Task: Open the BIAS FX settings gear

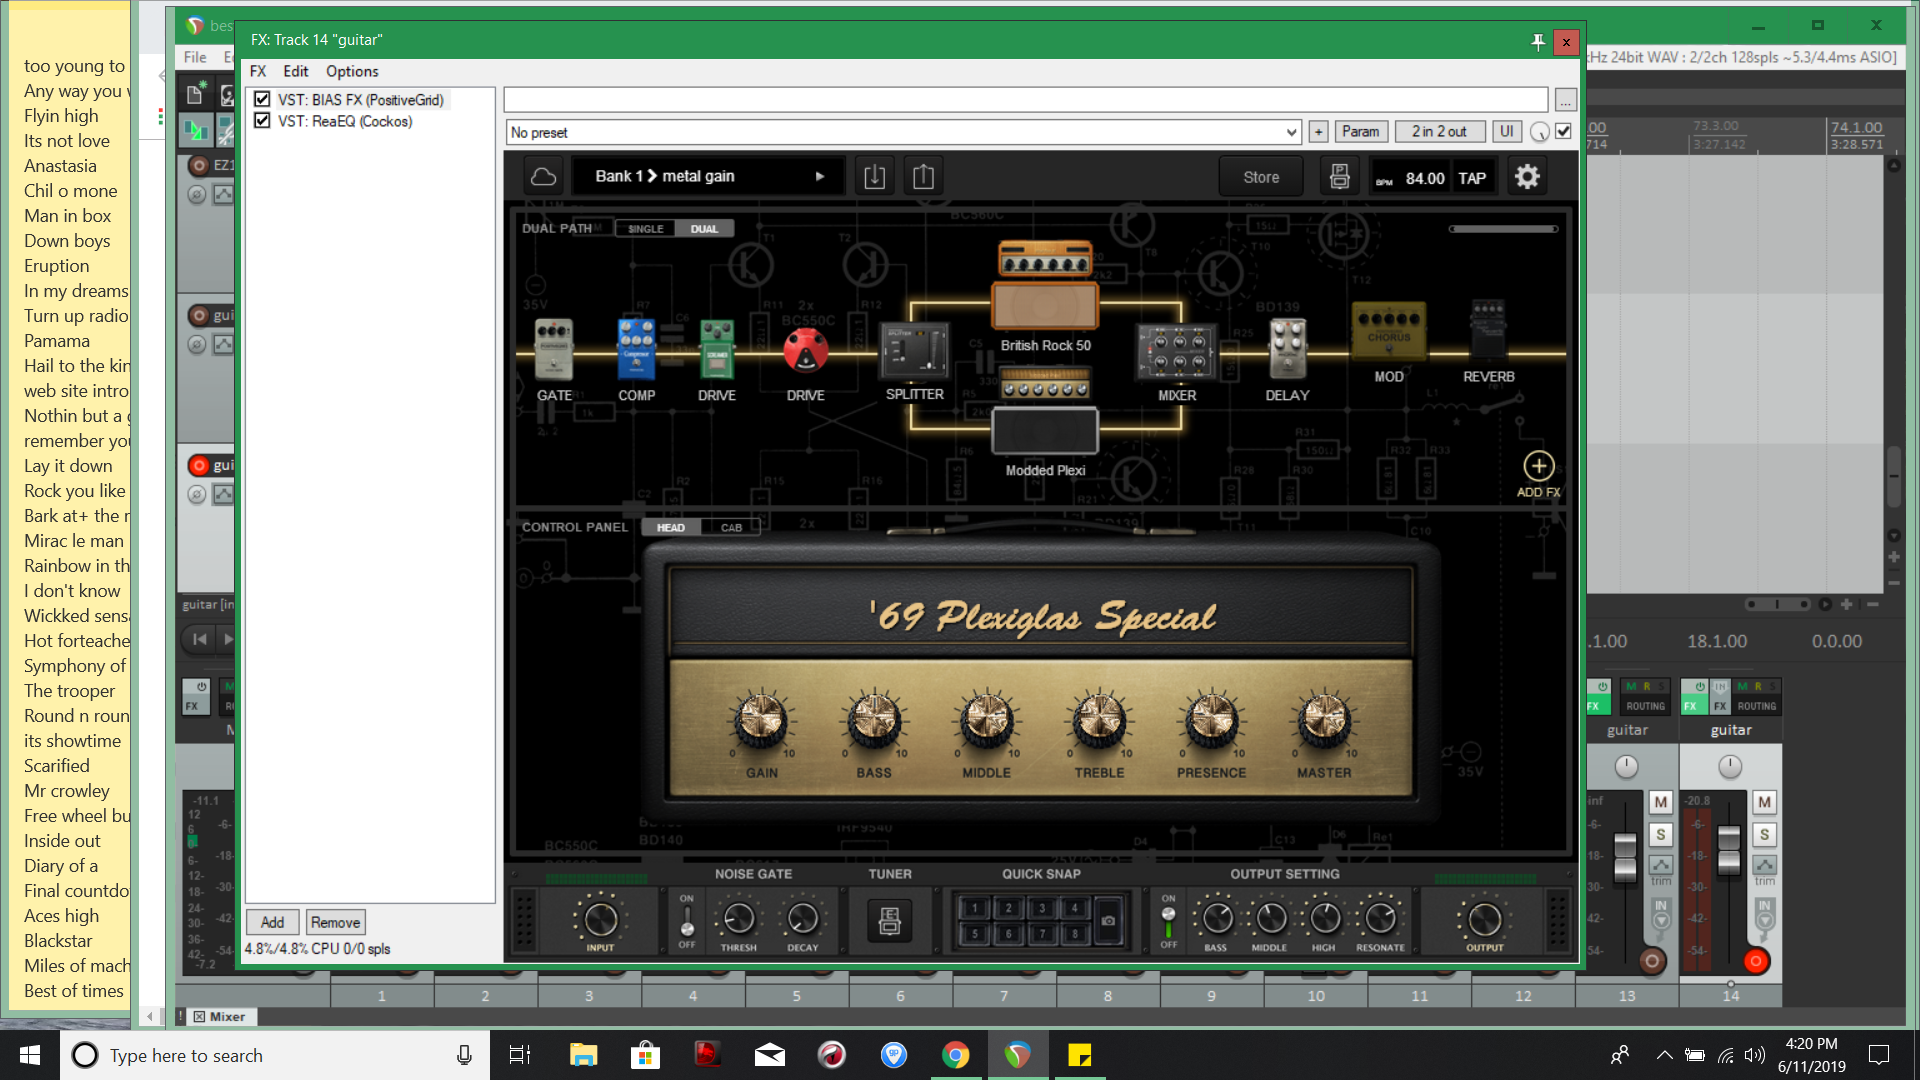Action: 1527,177
